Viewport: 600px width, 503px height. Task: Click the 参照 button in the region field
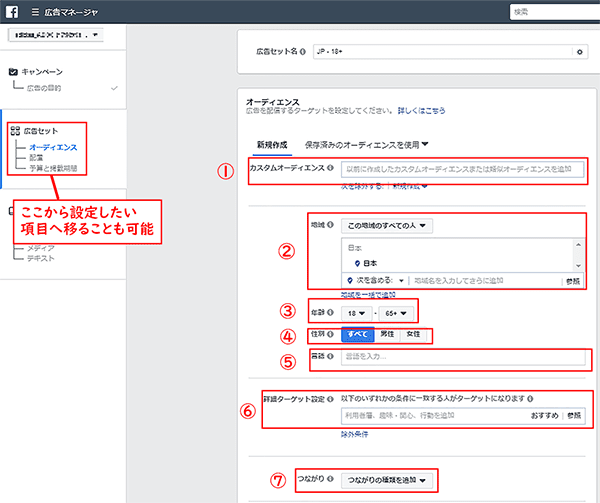(x=573, y=282)
